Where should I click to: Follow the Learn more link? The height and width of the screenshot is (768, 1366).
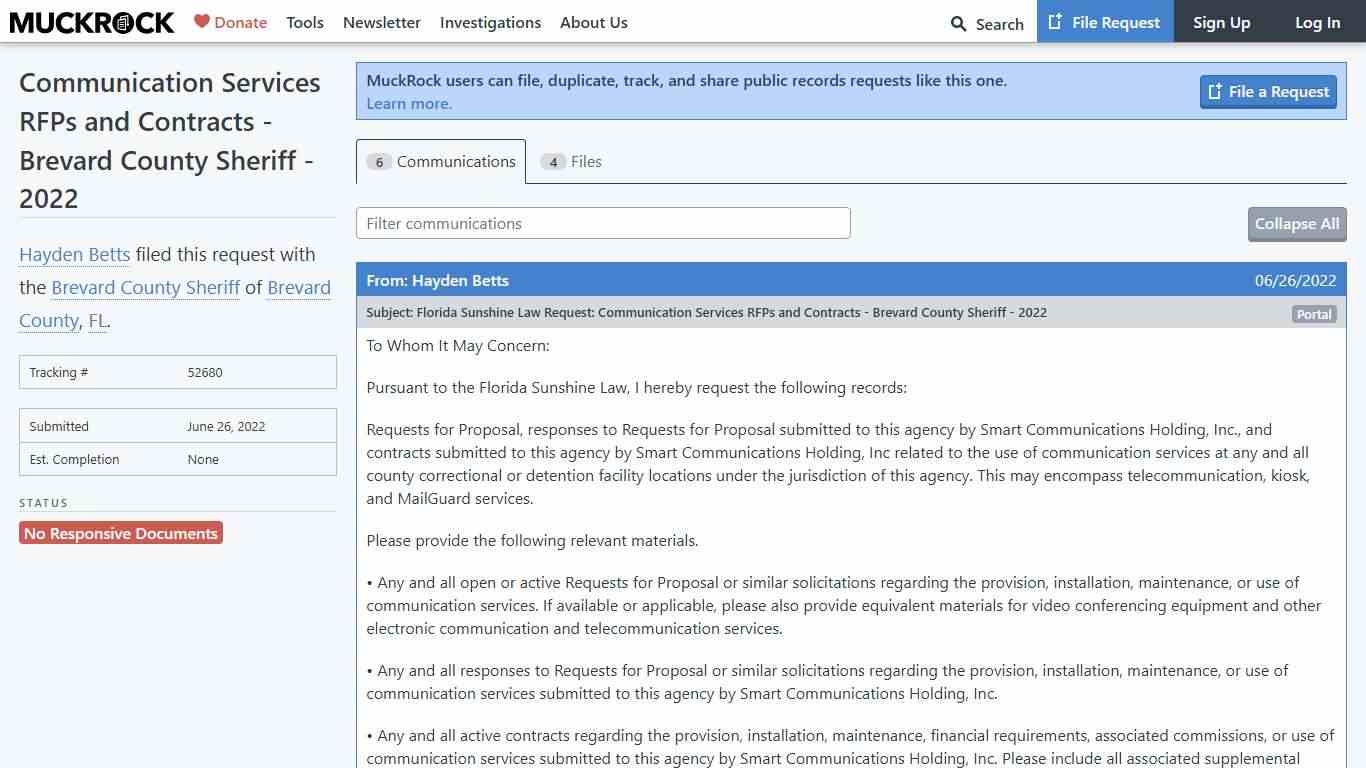(409, 104)
